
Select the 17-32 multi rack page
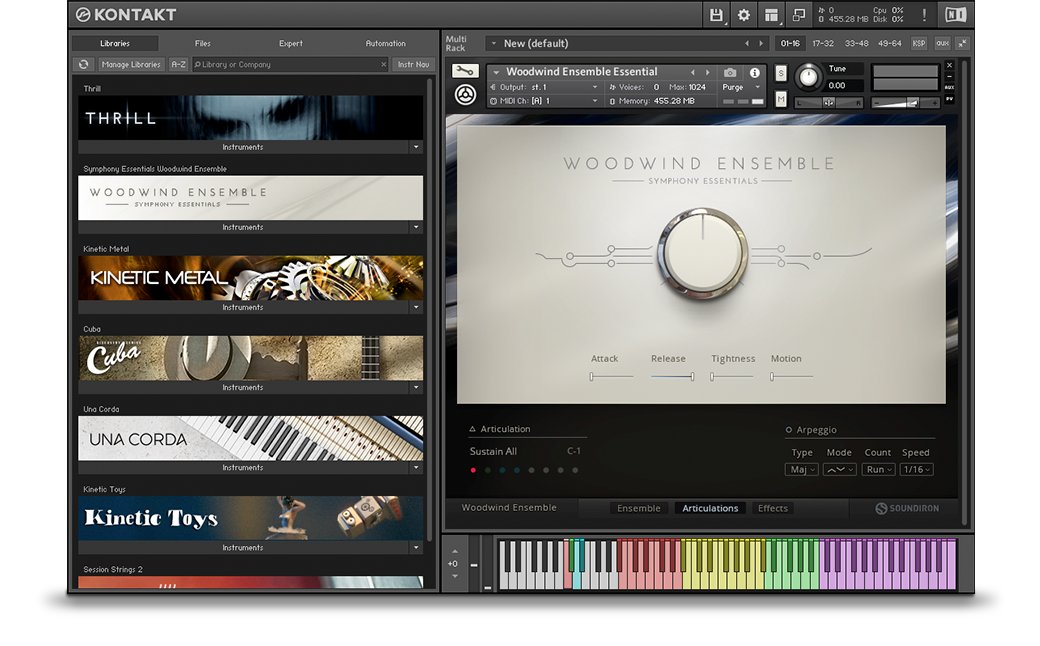point(822,43)
